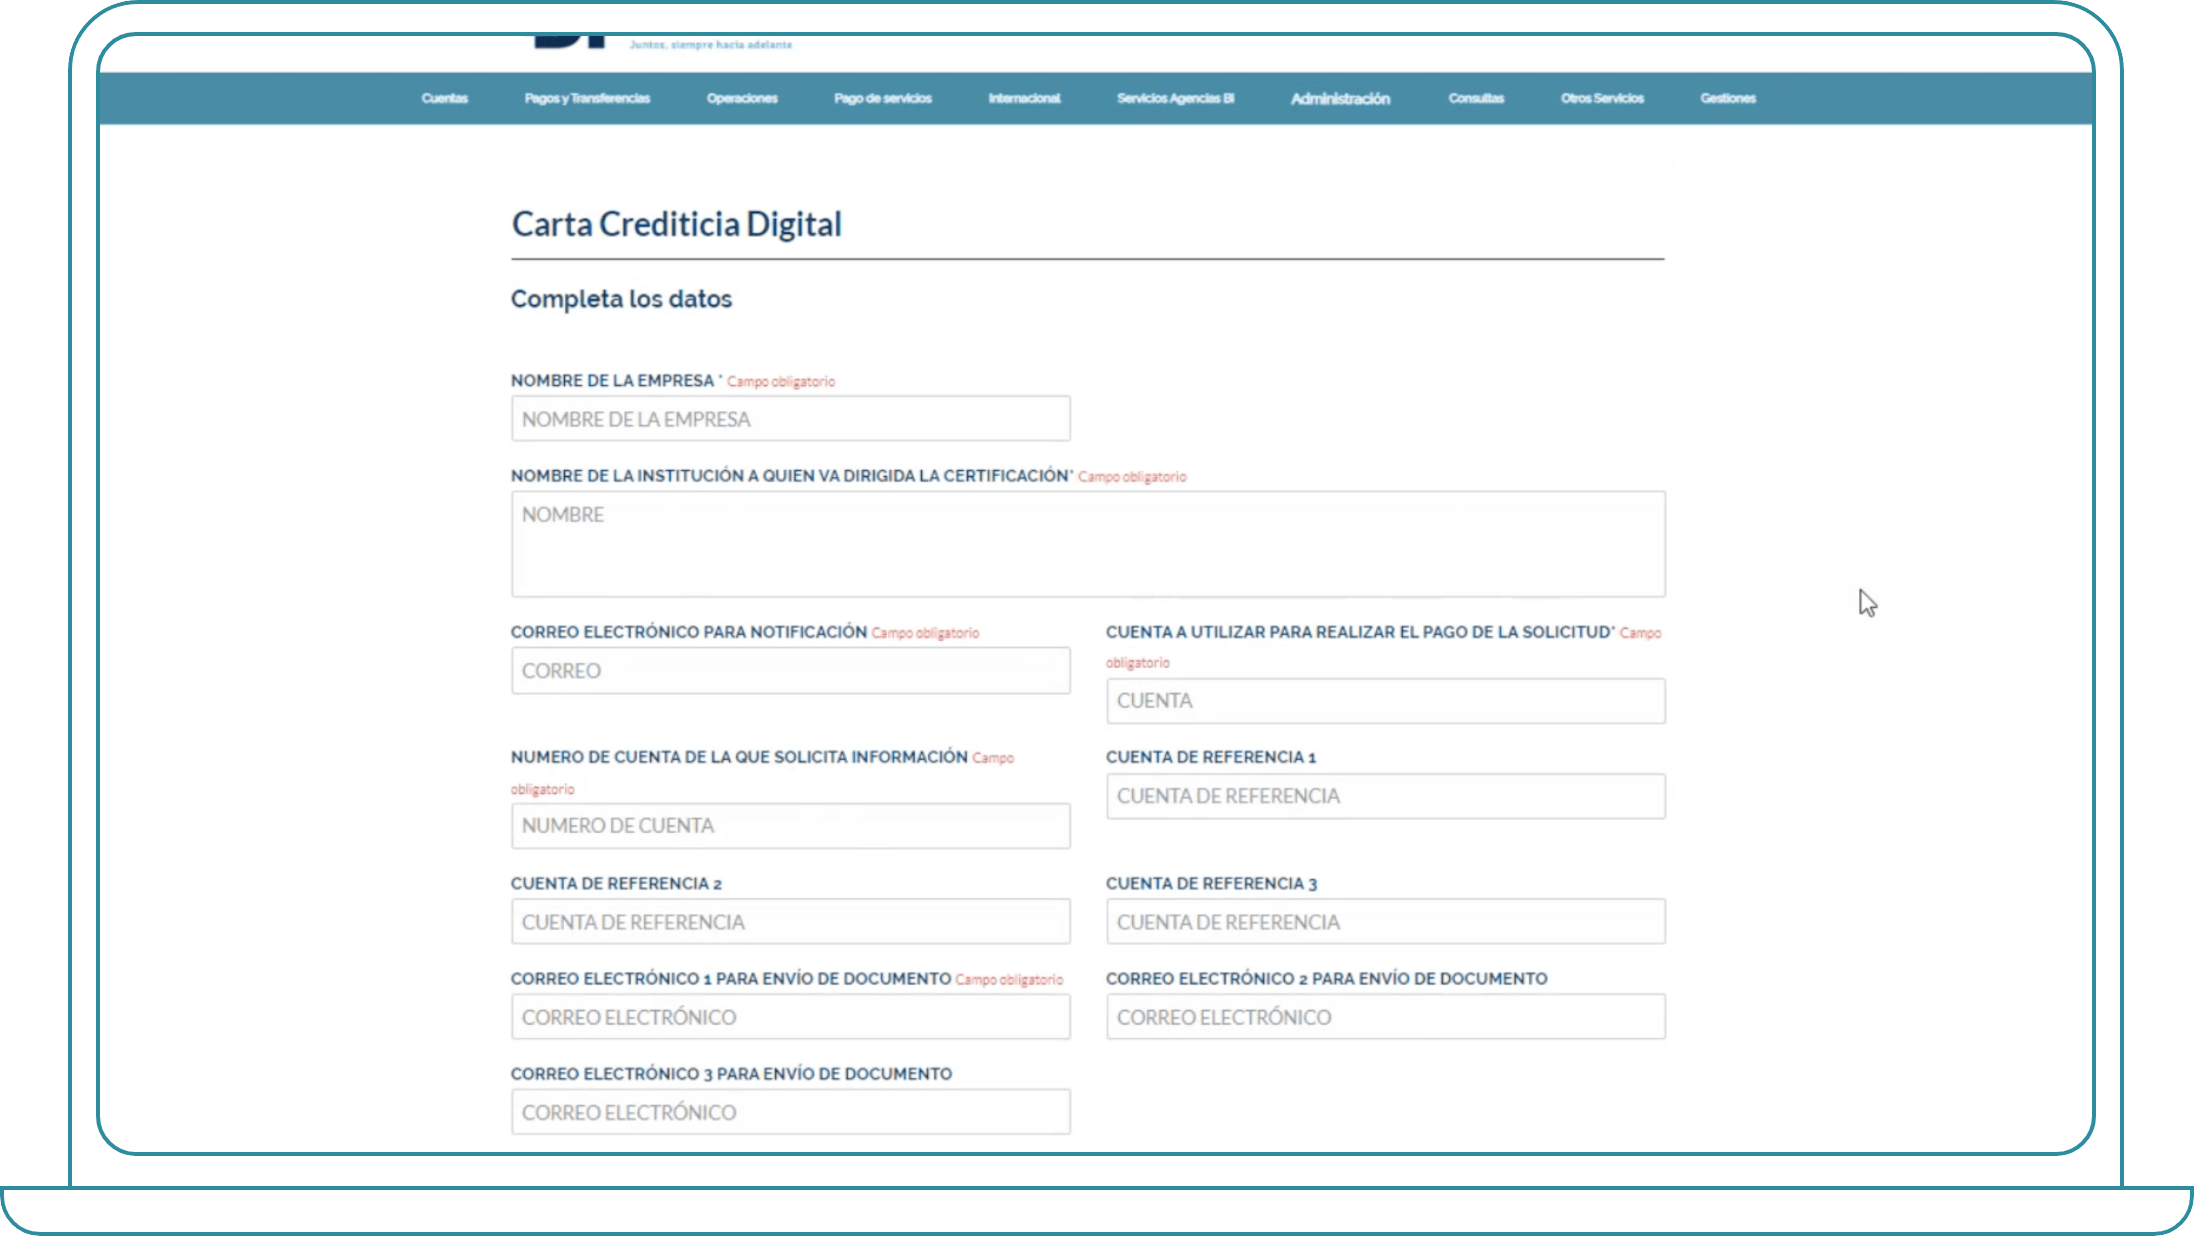
Task: Click the 'CUENTA DE REFERENCIA 3' label
Action: 1211,883
